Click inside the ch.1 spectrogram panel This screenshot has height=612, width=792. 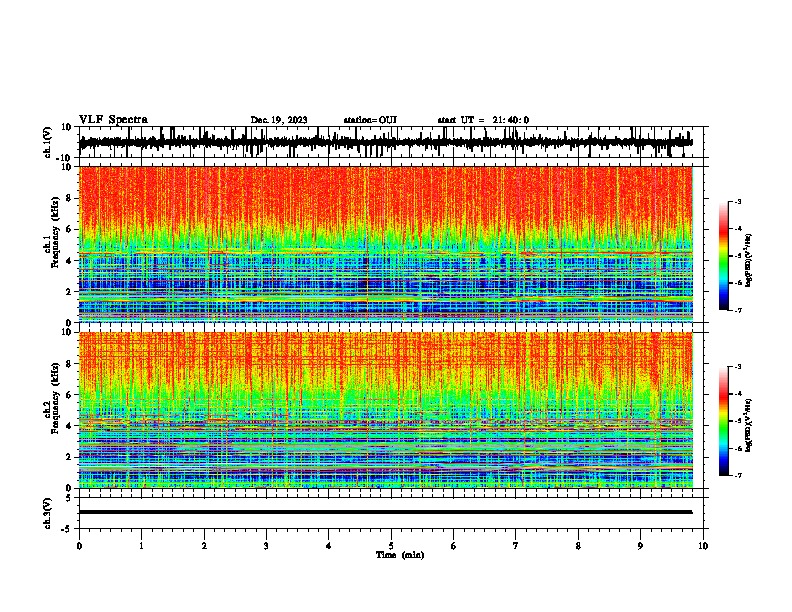[385, 244]
